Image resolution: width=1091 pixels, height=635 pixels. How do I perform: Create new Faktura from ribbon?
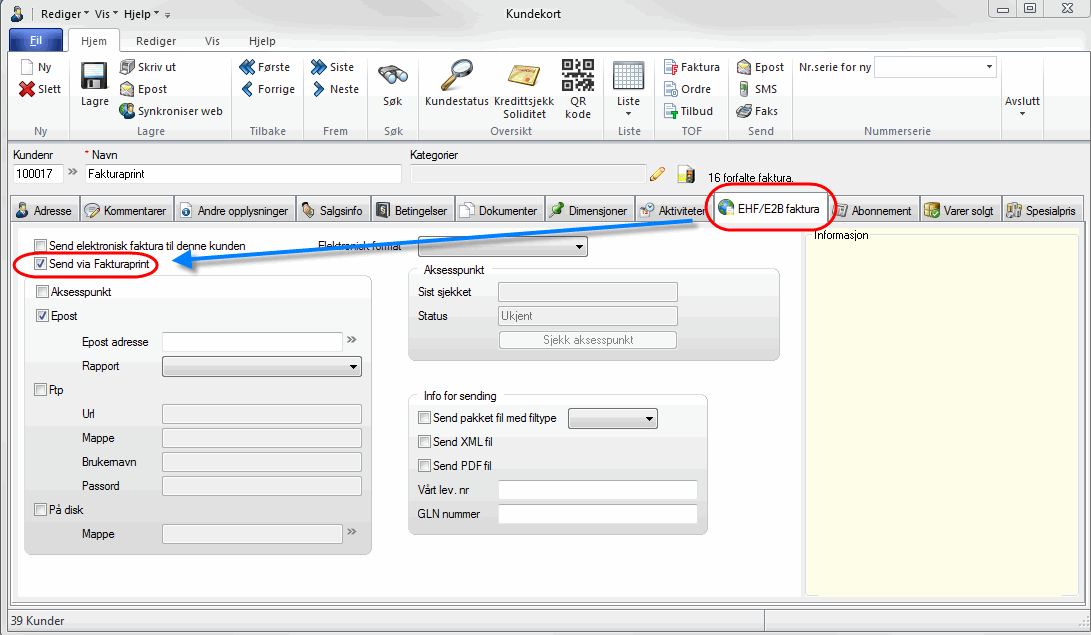[x=691, y=67]
